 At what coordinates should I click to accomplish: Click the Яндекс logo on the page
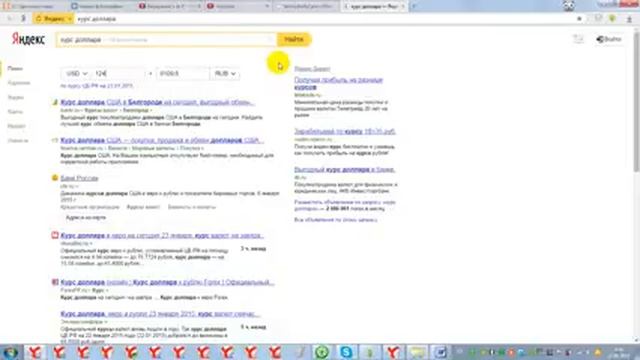coord(28,40)
